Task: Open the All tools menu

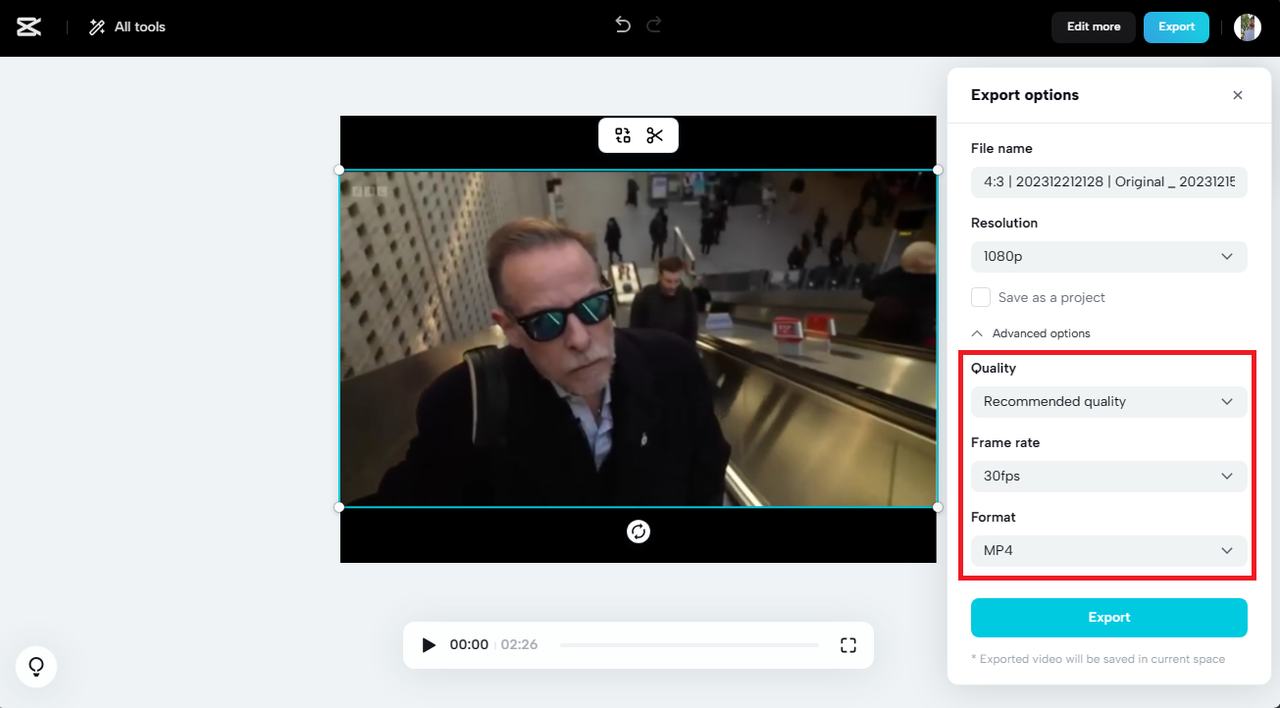Action: pos(127,27)
